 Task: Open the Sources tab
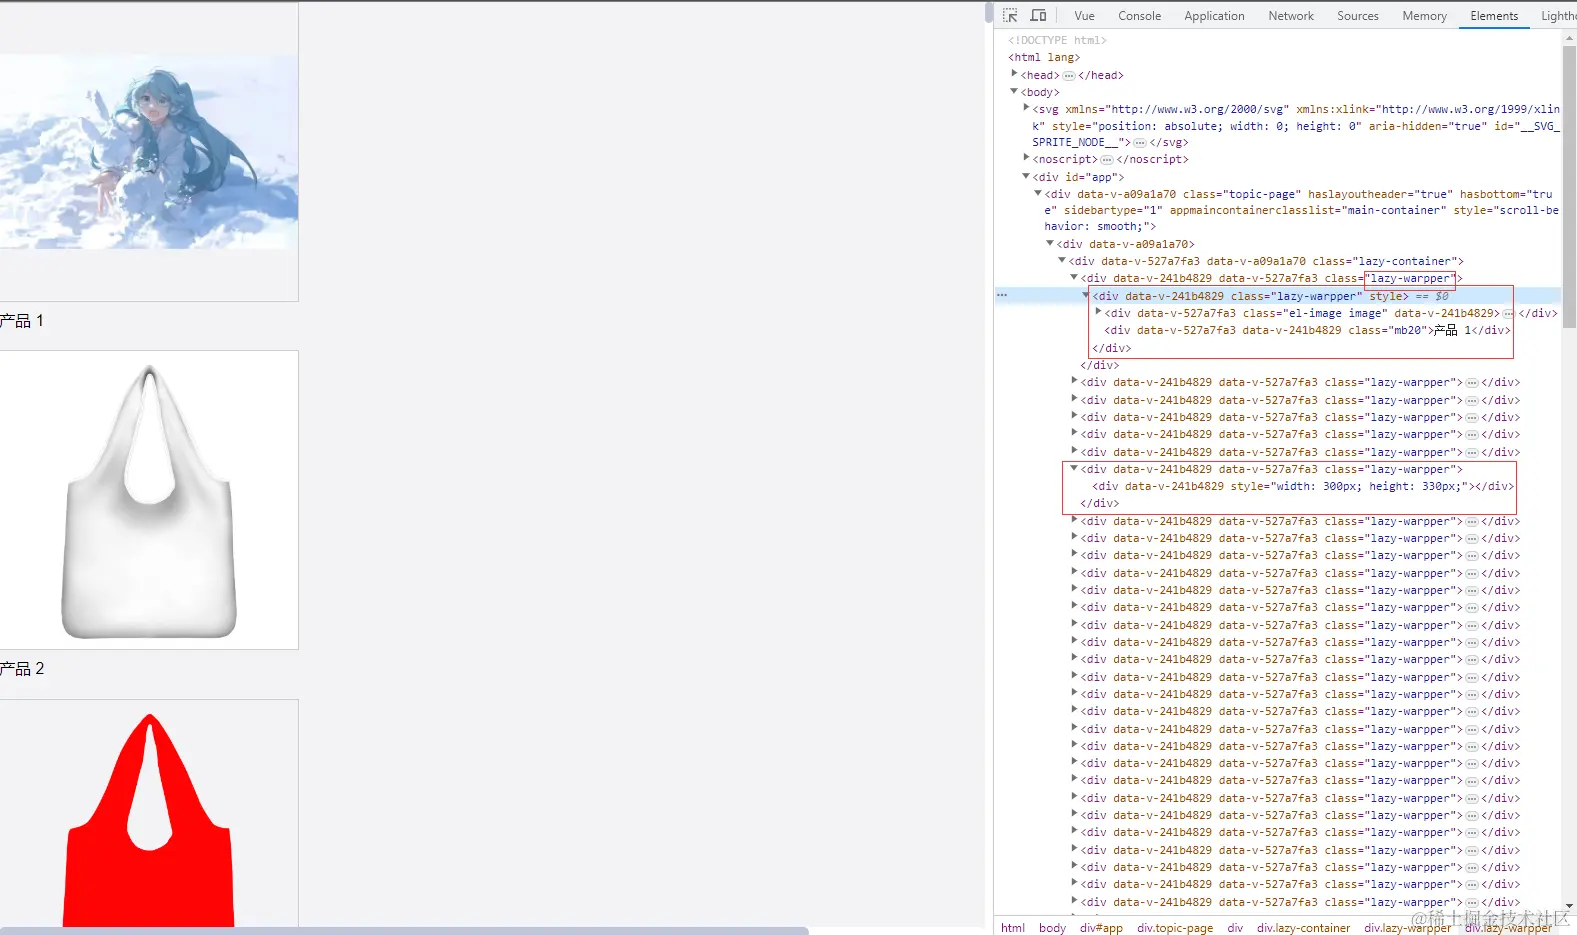[1357, 15]
